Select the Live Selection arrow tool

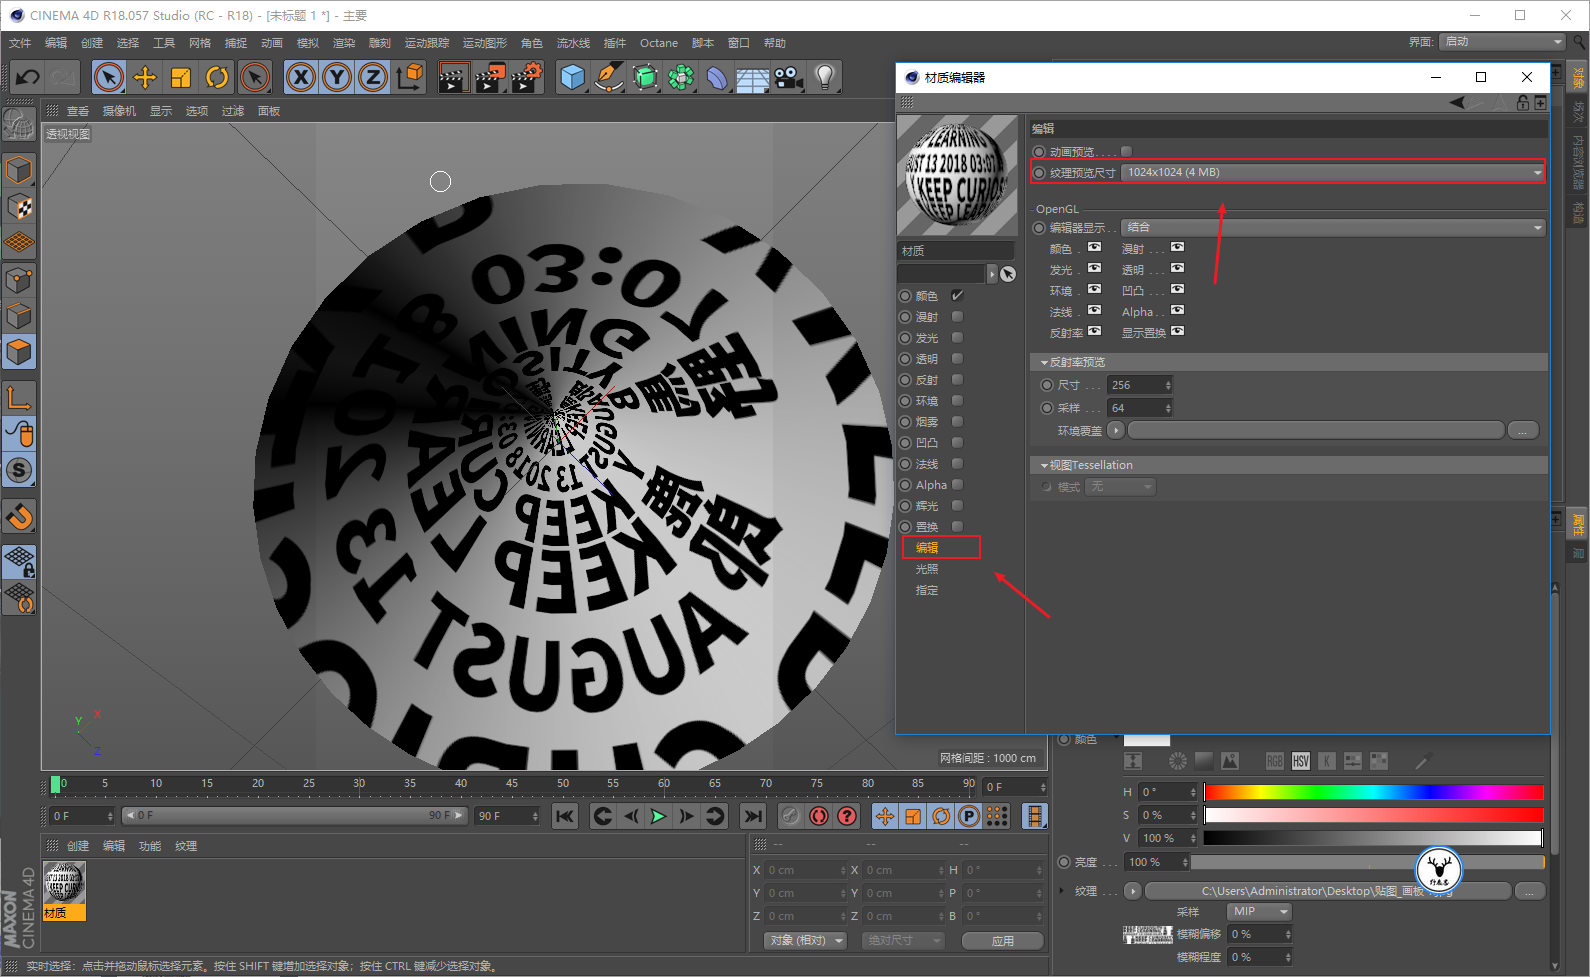[x=109, y=77]
